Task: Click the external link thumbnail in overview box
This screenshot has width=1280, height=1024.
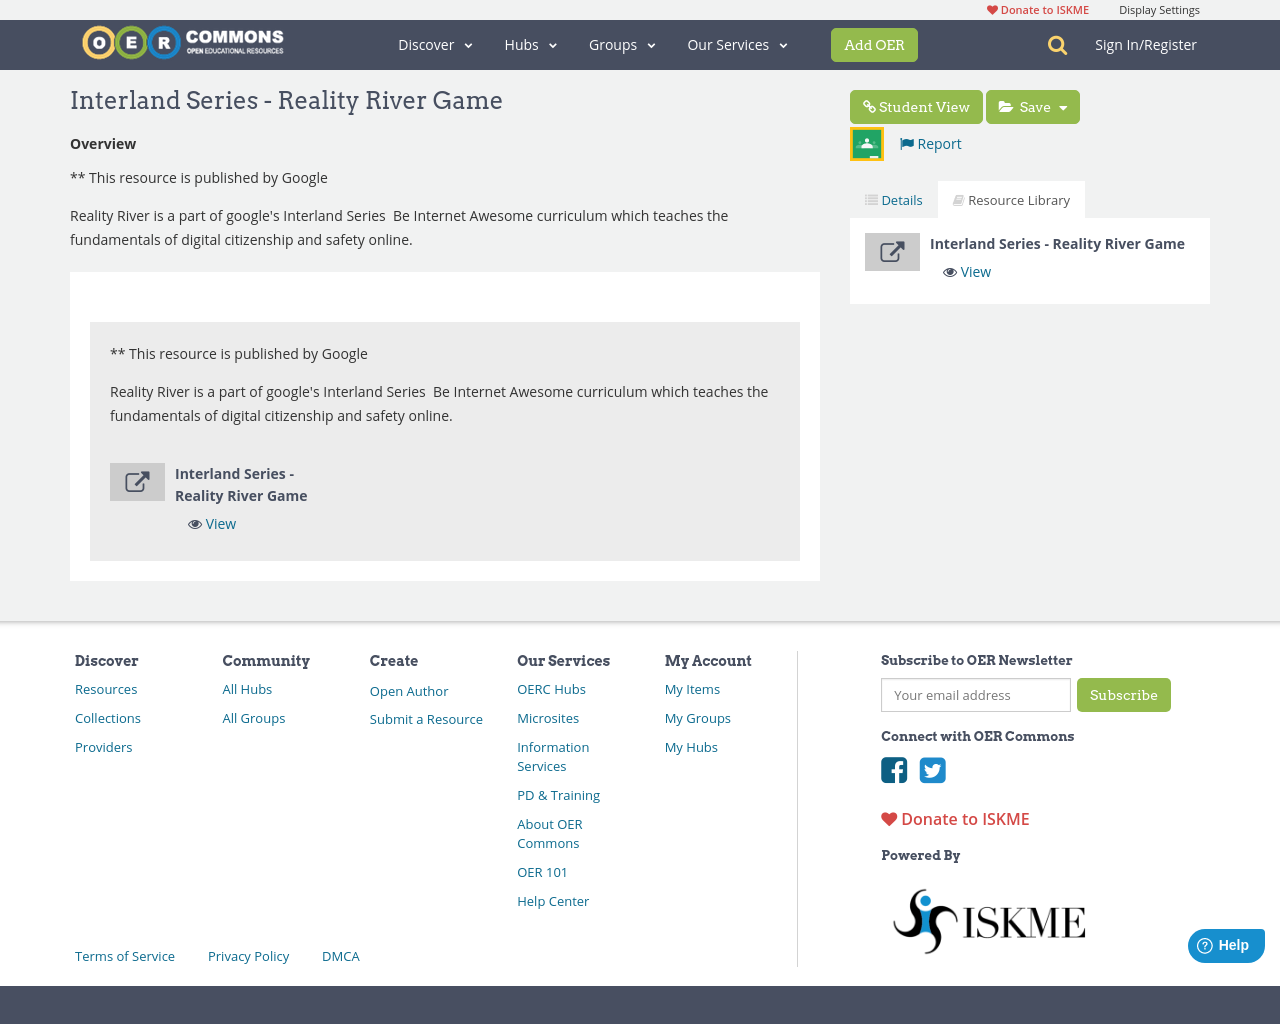Action: coord(137,482)
